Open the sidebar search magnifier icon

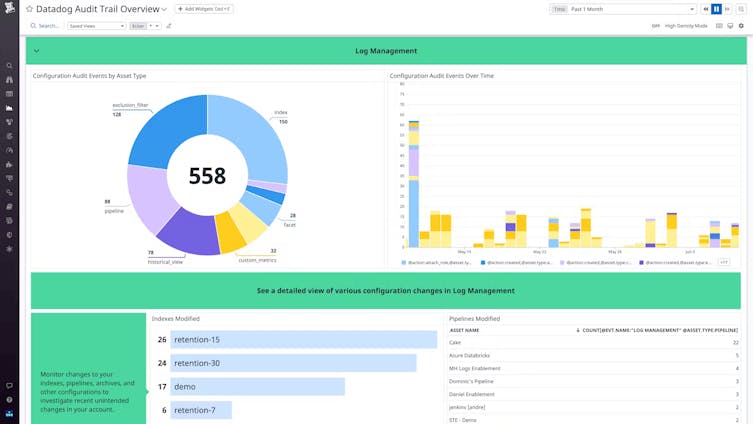point(9,66)
